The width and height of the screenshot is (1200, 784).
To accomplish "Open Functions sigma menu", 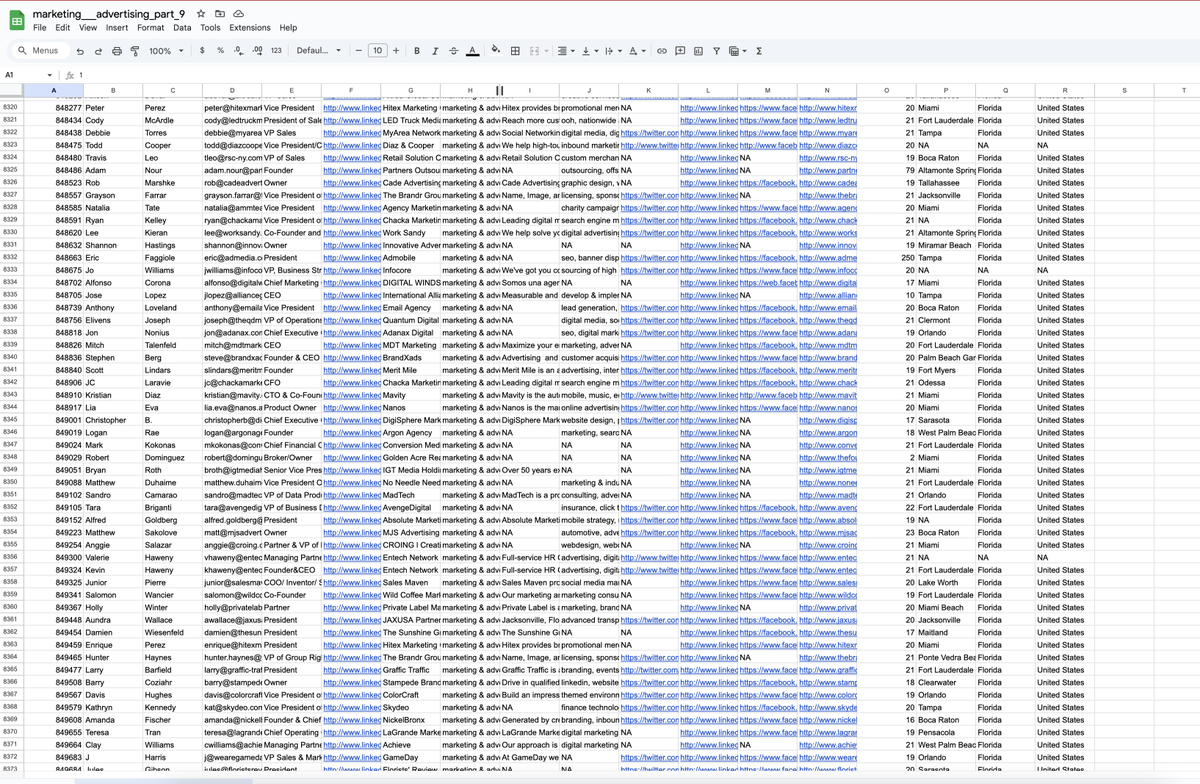I will (759, 50).
